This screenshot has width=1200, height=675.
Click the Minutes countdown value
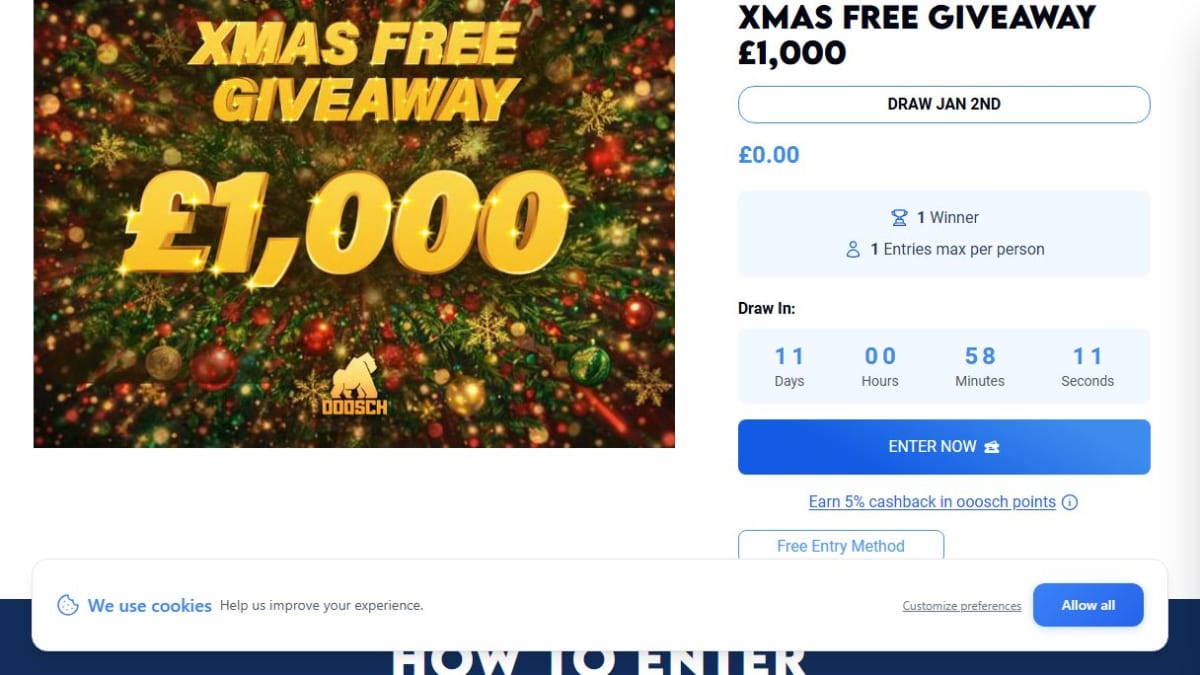point(980,356)
